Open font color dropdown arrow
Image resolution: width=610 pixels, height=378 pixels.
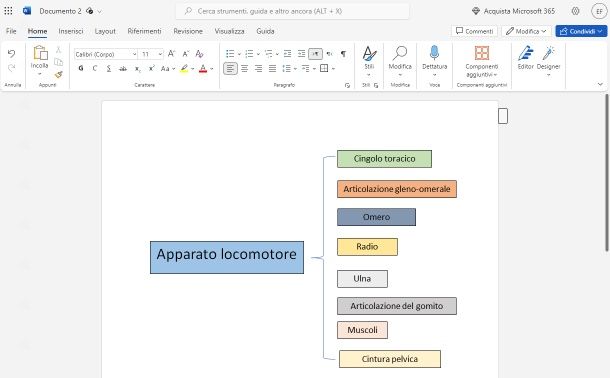(212, 69)
